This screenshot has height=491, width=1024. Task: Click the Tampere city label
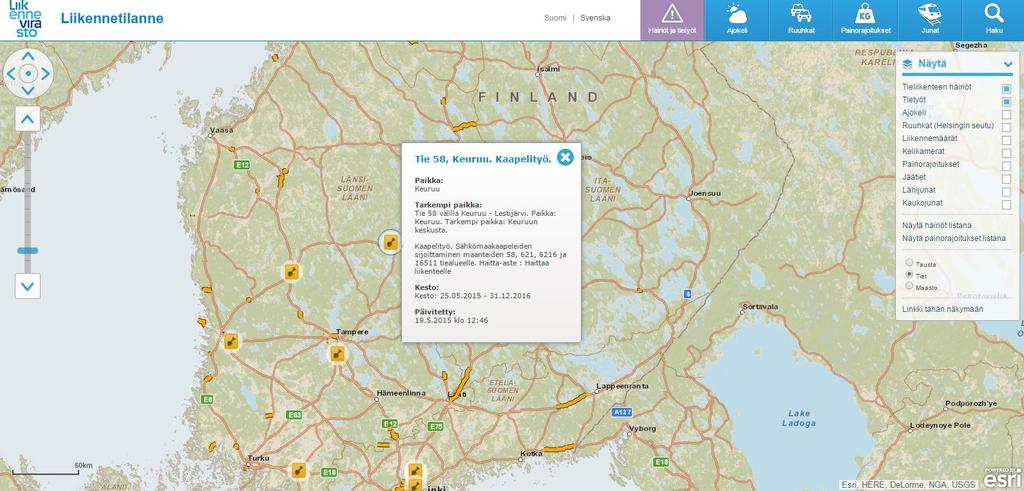coord(352,332)
